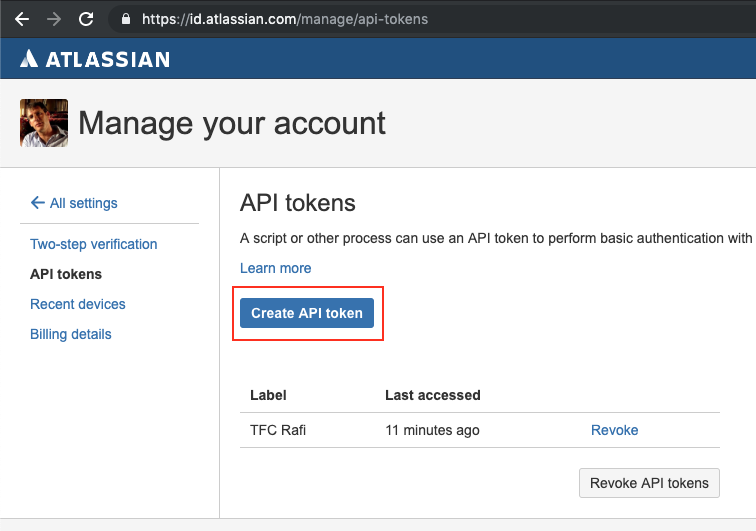This screenshot has height=531, width=756.
Task: Open Two-step verification settings
Action: point(94,244)
